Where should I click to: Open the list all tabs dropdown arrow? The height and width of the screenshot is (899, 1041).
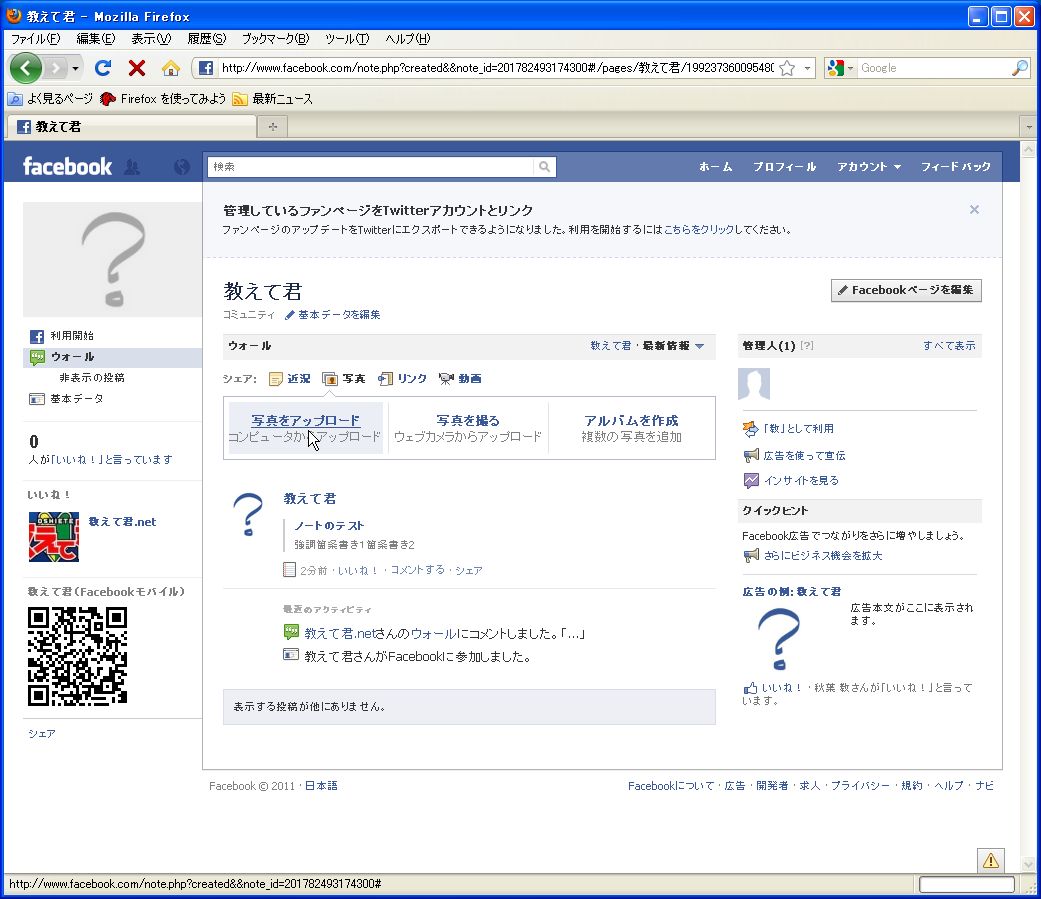tap(1029, 127)
